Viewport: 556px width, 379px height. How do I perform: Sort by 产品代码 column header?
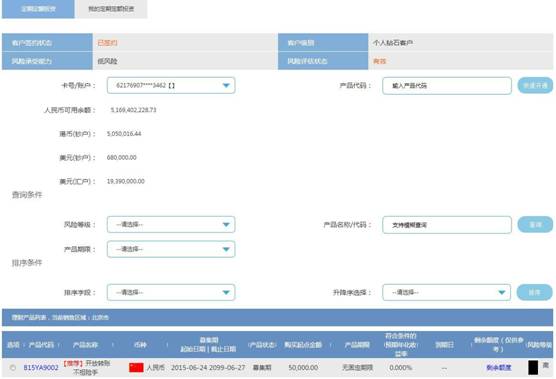[x=41, y=345]
